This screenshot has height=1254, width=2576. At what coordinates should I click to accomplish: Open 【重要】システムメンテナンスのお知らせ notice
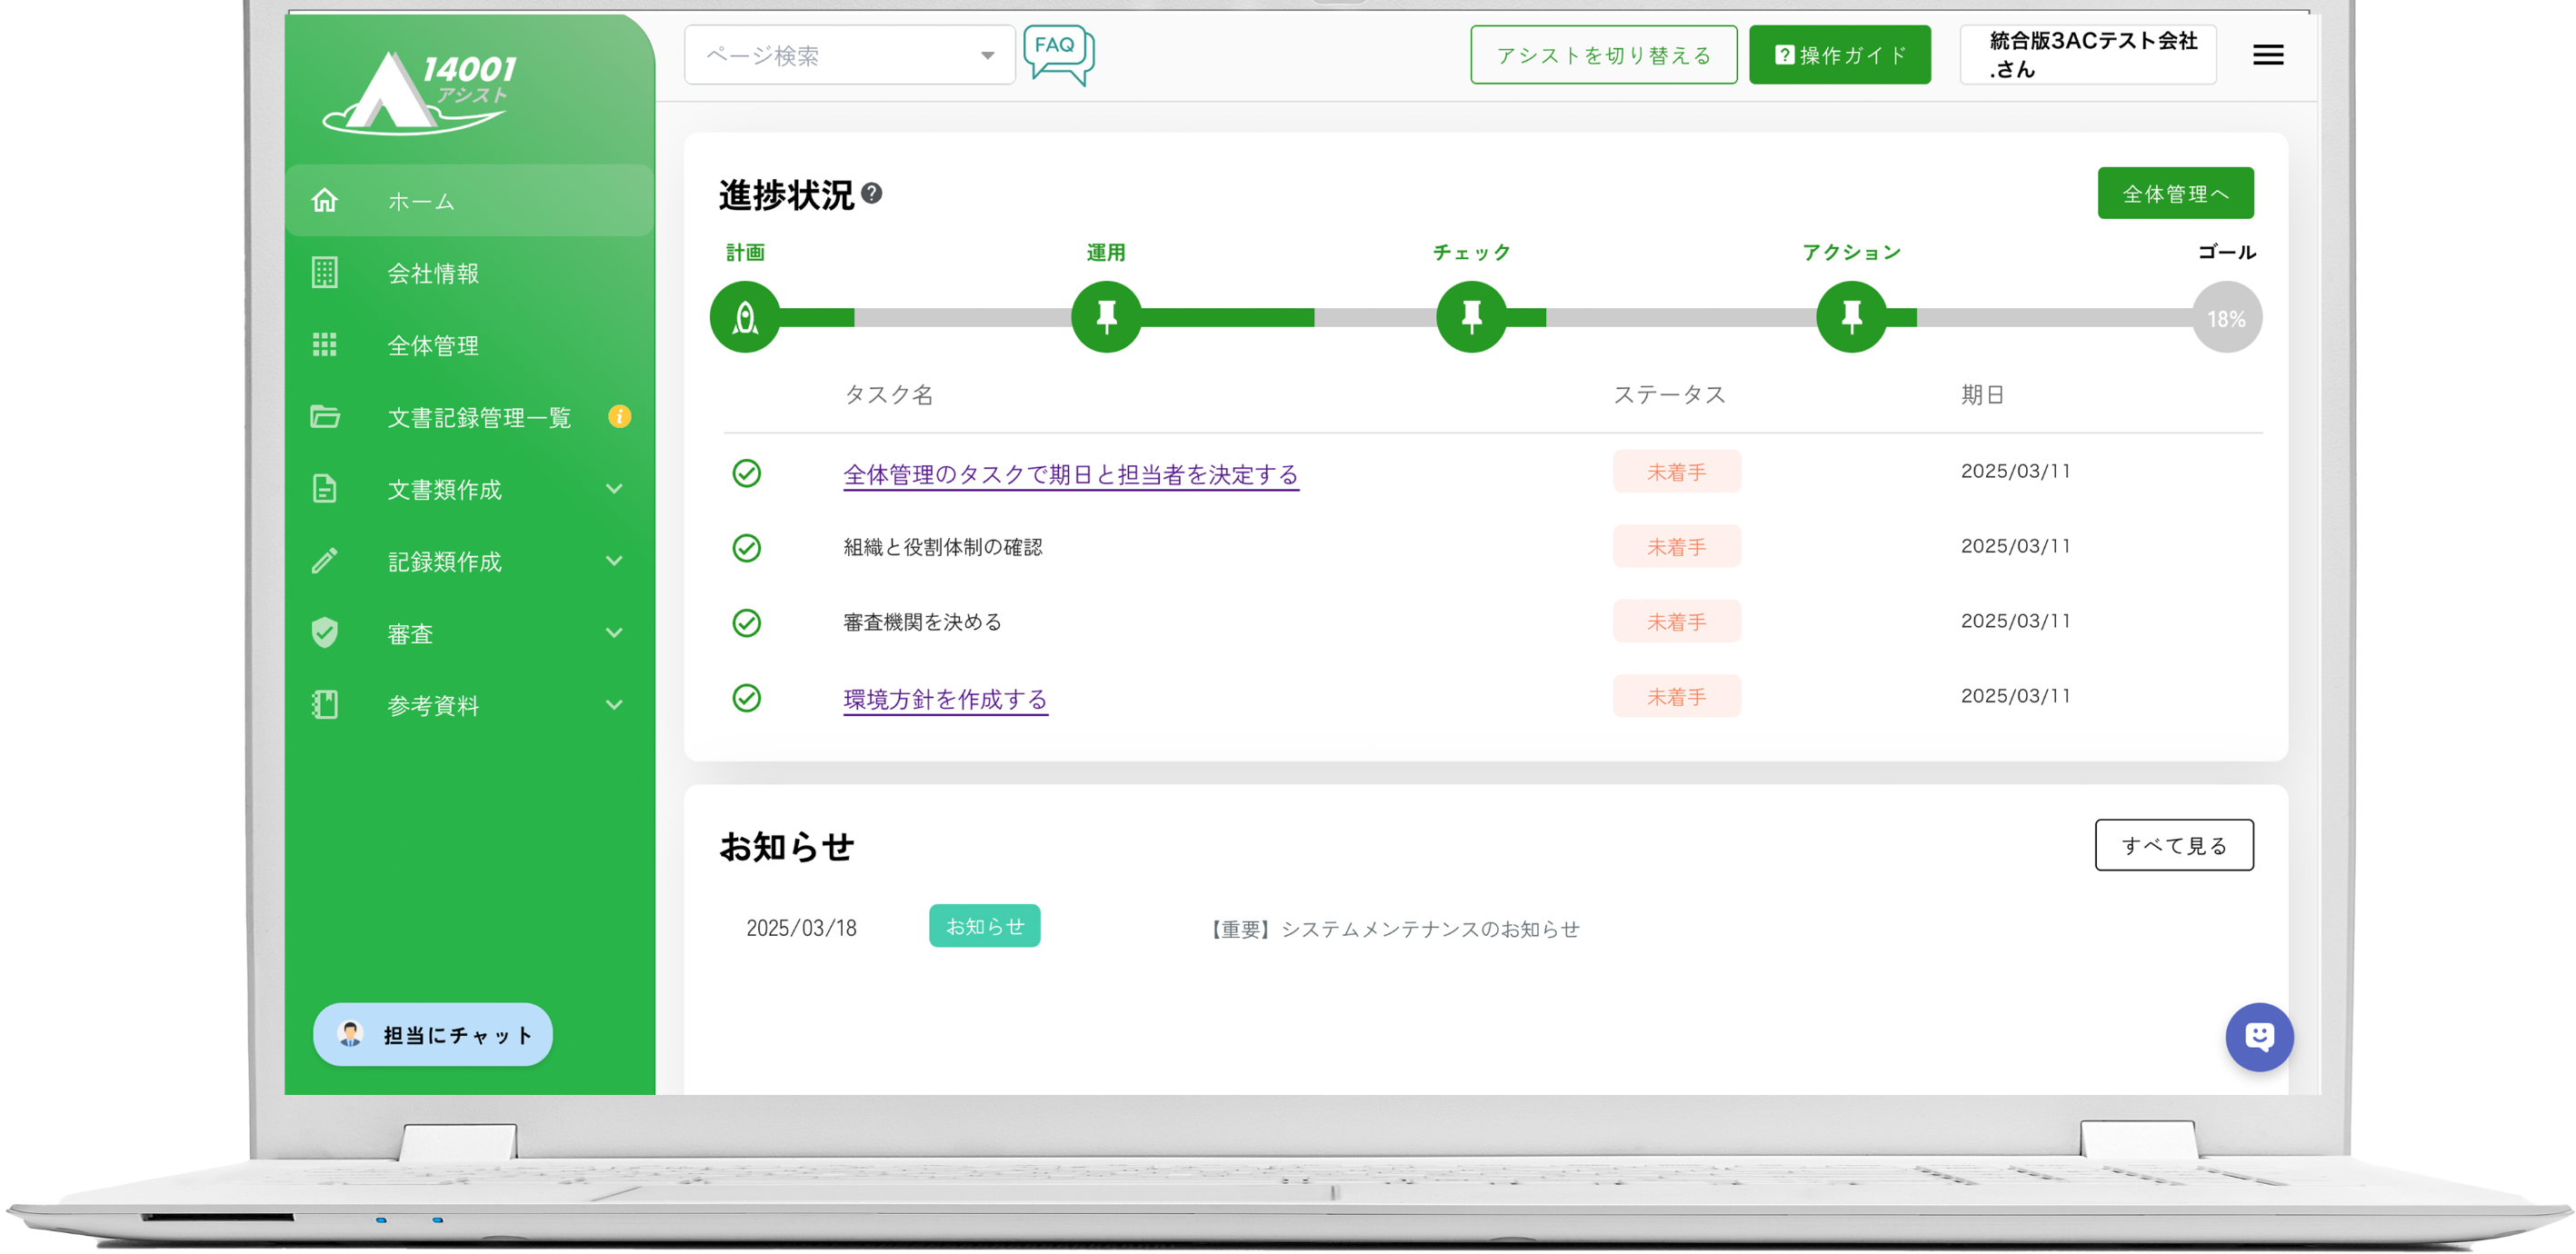pos(1393,929)
